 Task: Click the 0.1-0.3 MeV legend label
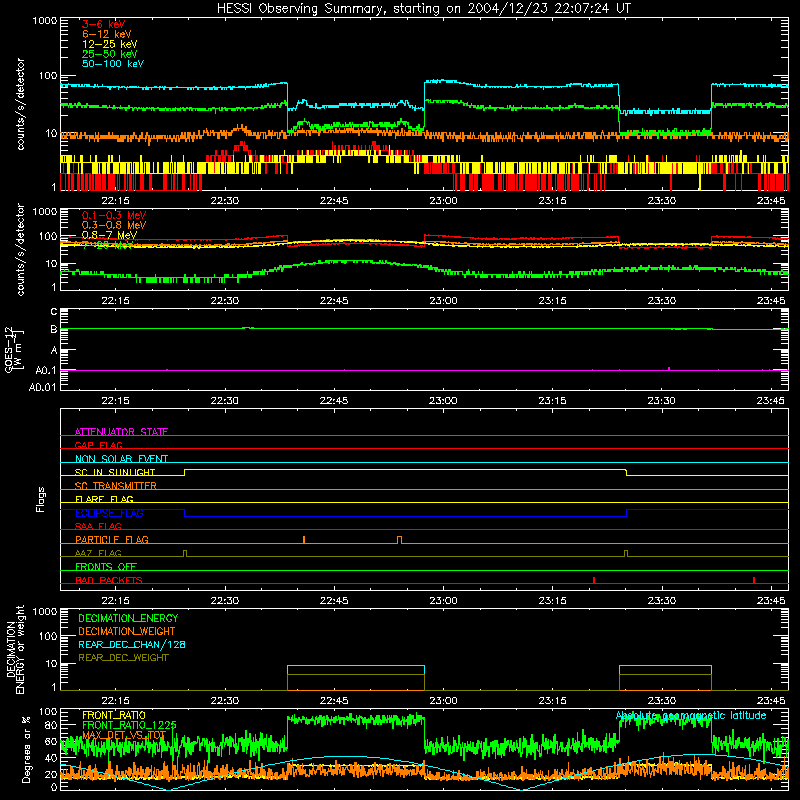(x=114, y=215)
